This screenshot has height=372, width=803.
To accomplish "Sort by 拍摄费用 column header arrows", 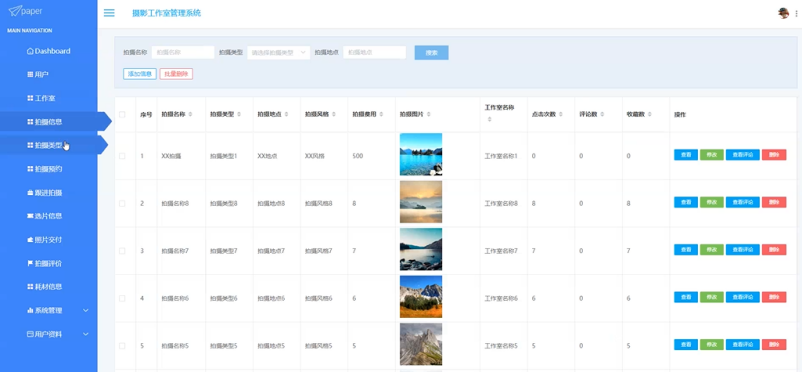I will coord(381,115).
